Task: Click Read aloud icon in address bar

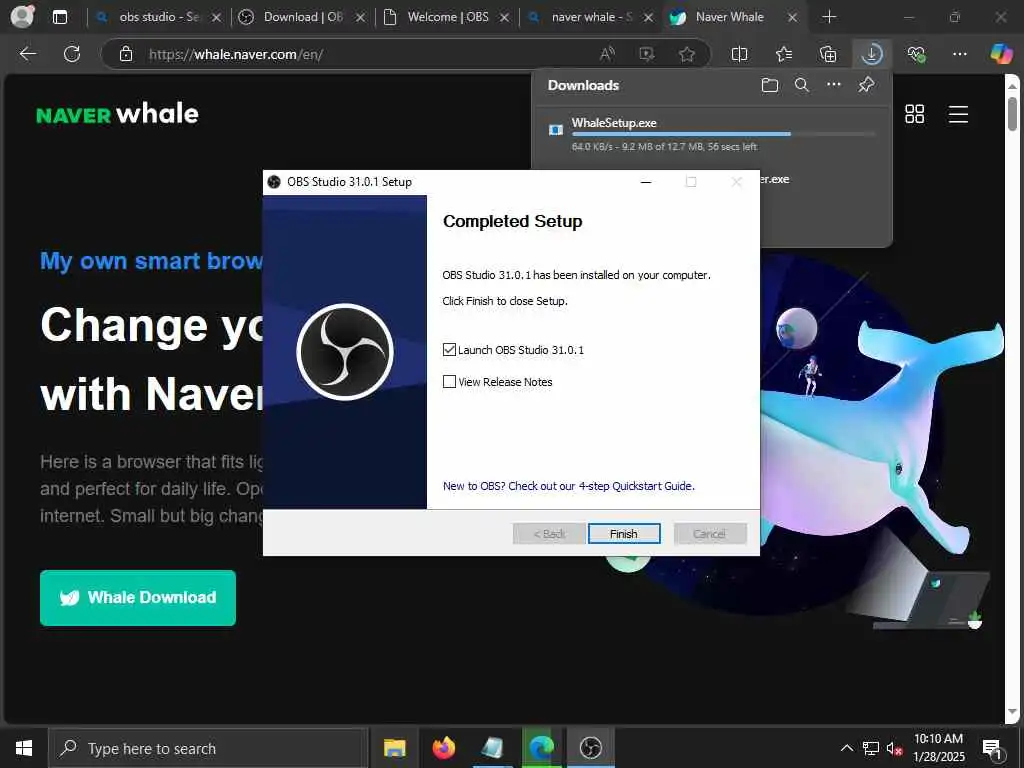Action: [607, 54]
